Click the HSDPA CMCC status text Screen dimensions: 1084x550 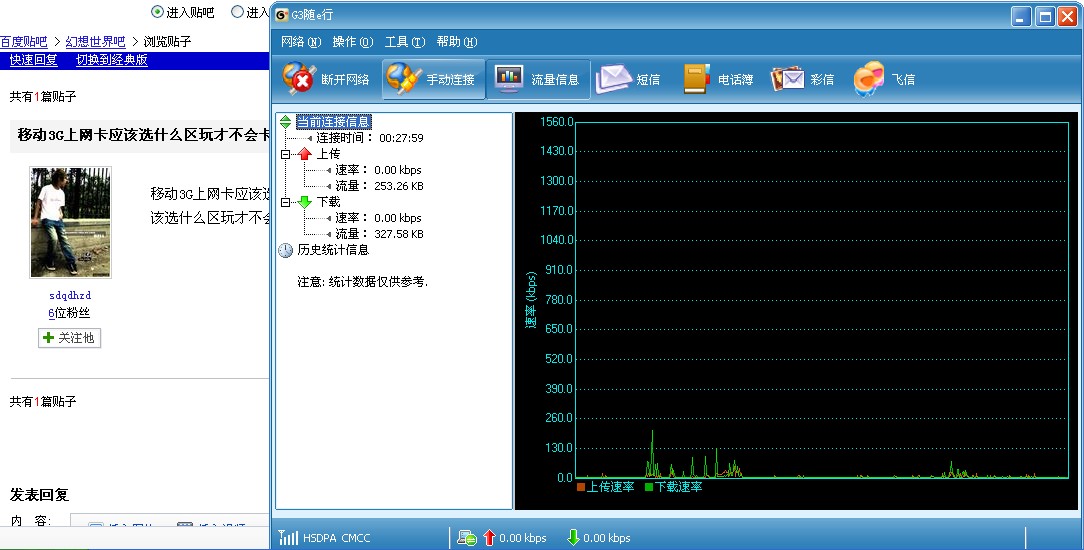pyautogui.click(x=337, y=538)
